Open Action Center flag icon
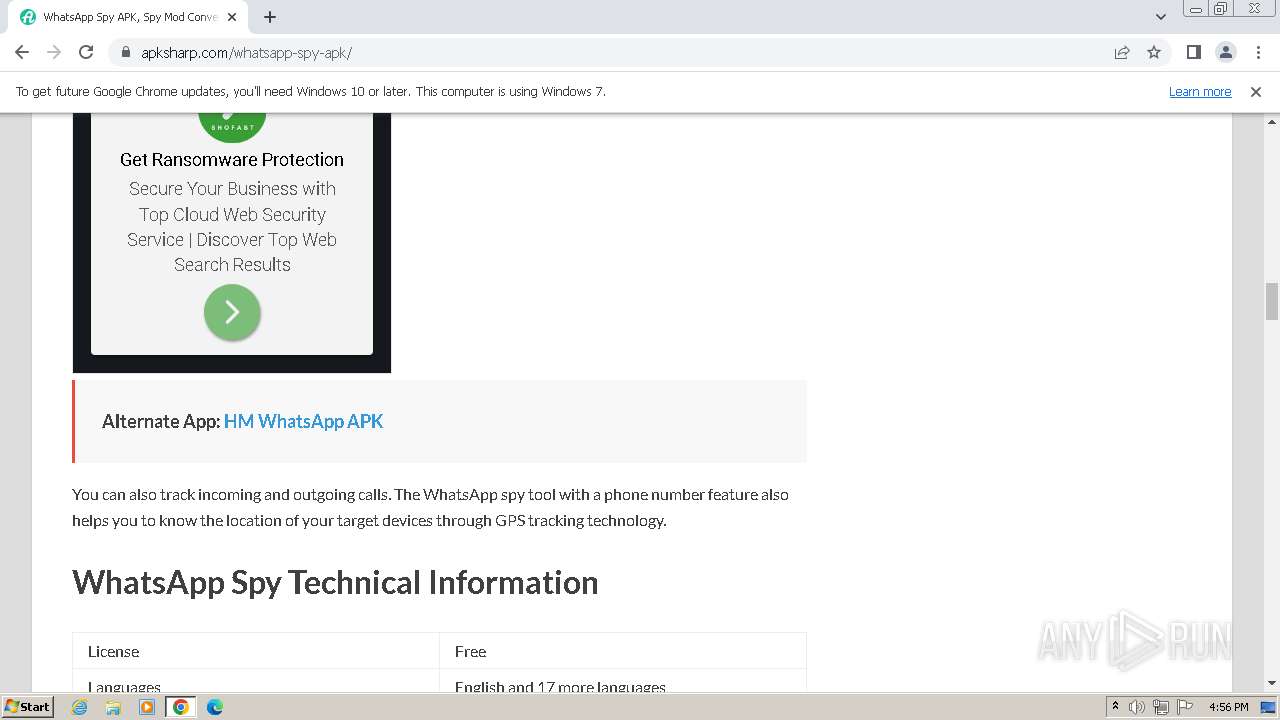Viewport: 1280px width, 720px height. [1184, 707]
